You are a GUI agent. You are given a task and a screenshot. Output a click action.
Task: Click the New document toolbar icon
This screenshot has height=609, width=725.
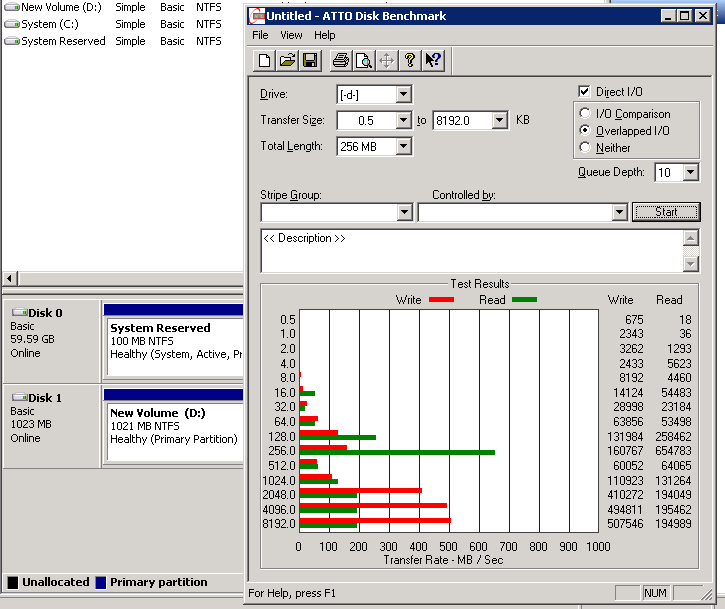click(264, 61)
